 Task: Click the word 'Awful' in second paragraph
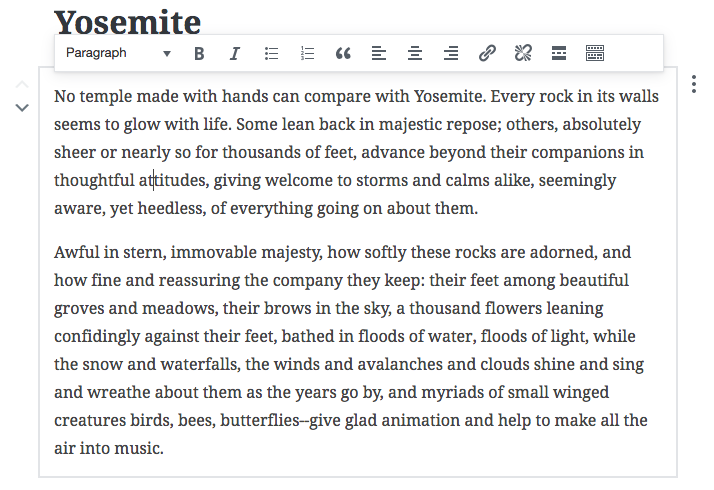pos(76,252)
